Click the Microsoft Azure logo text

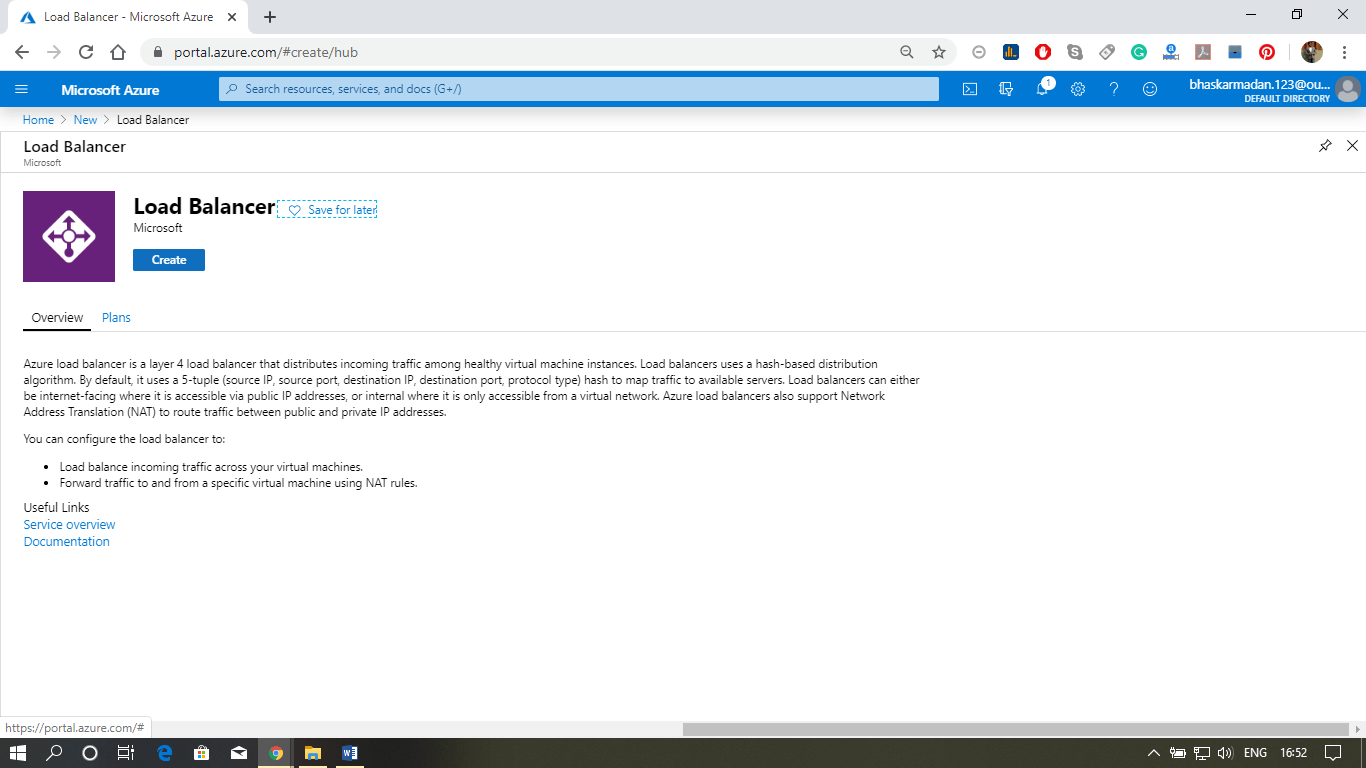click(x=110, y=90)
